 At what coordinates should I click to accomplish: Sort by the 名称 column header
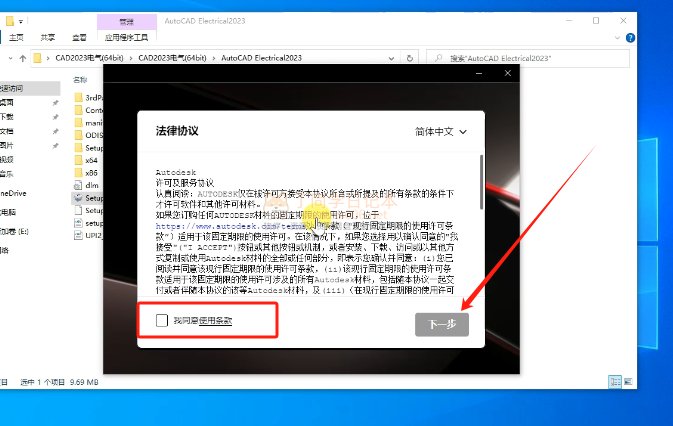pyautogui.click(x=80, y=79)
